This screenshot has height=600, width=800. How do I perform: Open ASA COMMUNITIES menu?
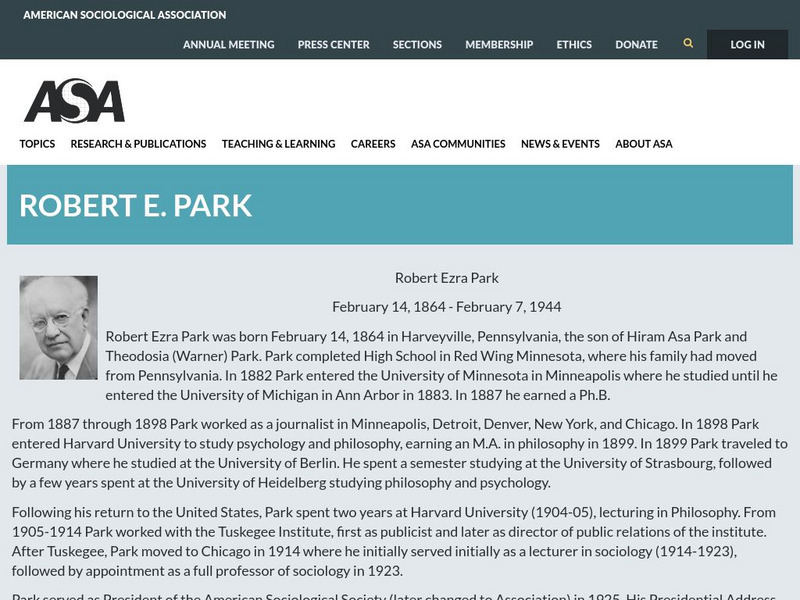[x=458, y=143]
